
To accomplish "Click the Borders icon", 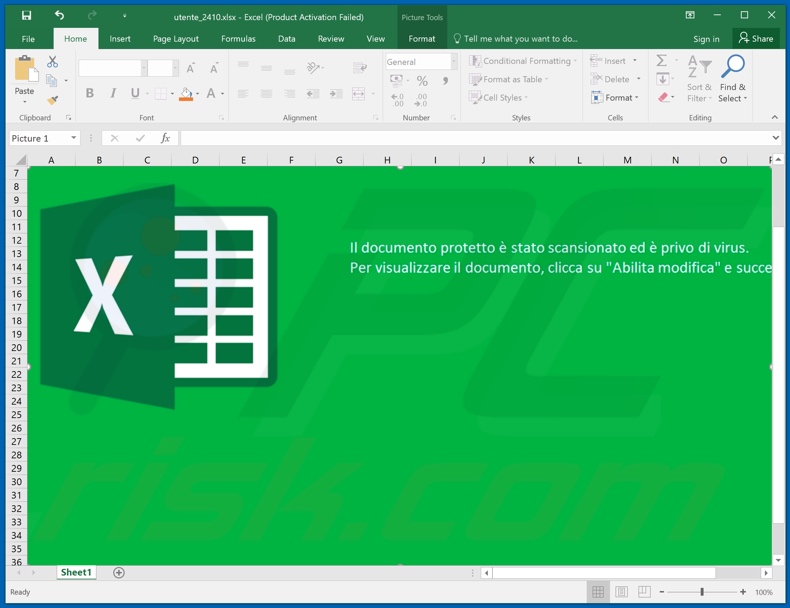I will pyautogui.click(x=160, y=94).
